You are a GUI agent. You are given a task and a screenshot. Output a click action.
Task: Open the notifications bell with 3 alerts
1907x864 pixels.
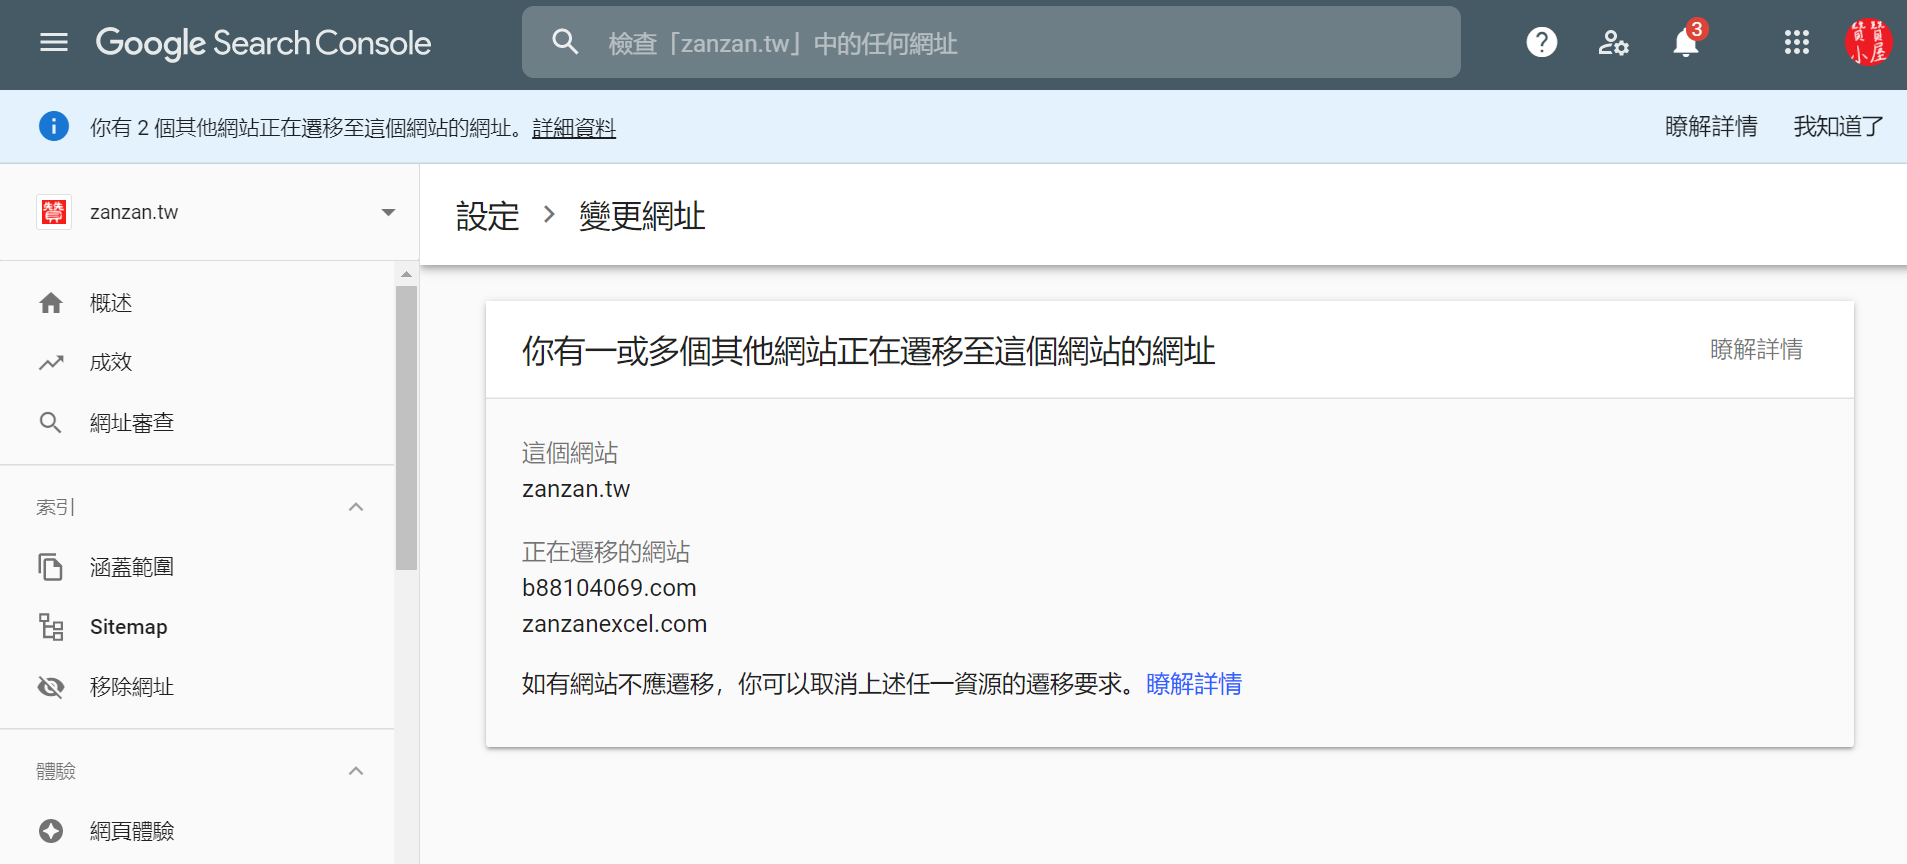pyautogui.click(x=1686, y=42)
